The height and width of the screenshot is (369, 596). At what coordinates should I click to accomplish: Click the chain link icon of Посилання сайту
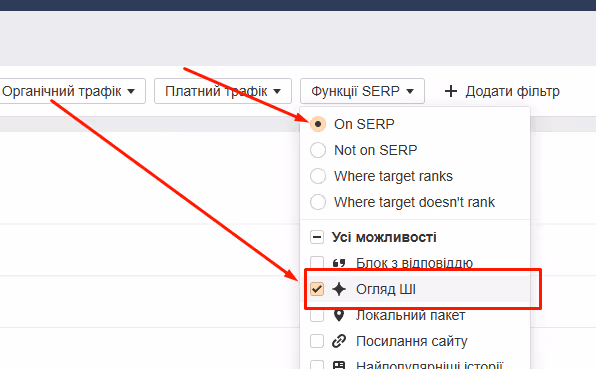(x=339, y=341)
